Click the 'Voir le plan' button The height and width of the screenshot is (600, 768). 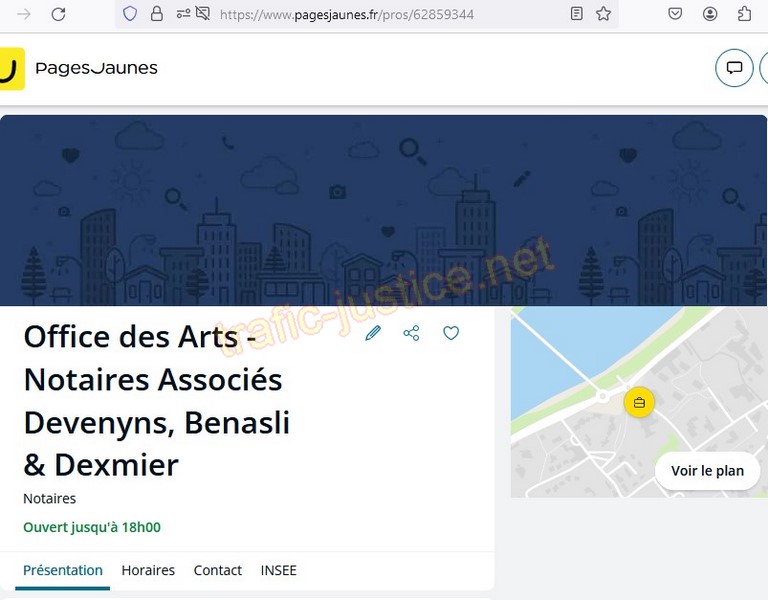707,471
